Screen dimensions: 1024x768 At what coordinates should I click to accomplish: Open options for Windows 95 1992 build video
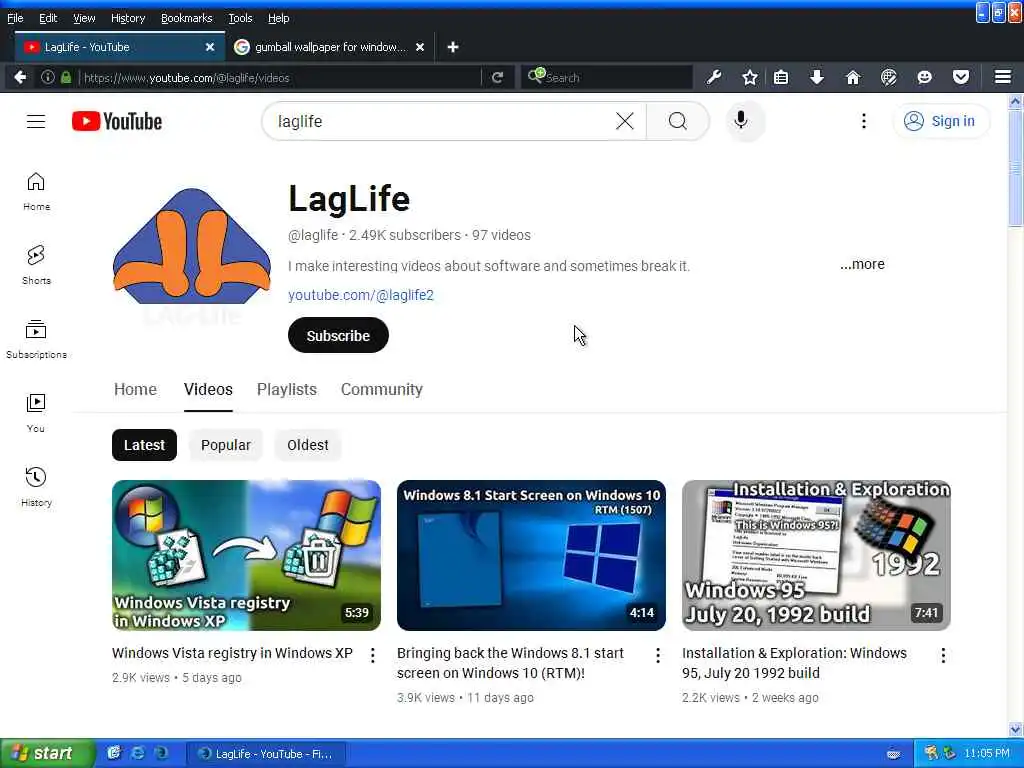click(x=943, y=655)
